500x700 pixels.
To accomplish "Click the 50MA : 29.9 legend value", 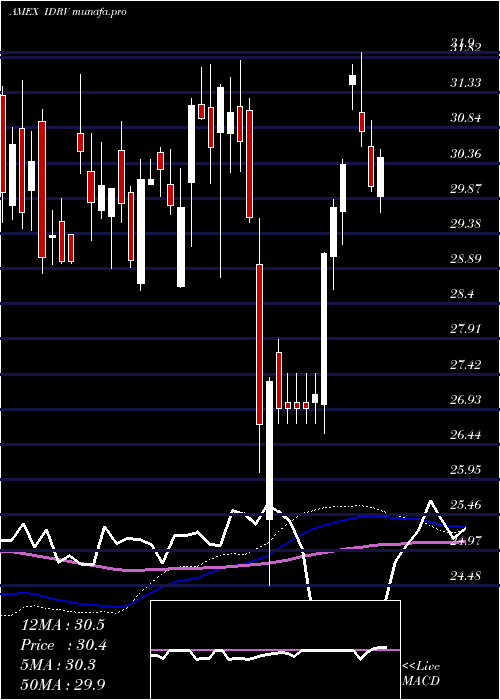I will point(63,684).
